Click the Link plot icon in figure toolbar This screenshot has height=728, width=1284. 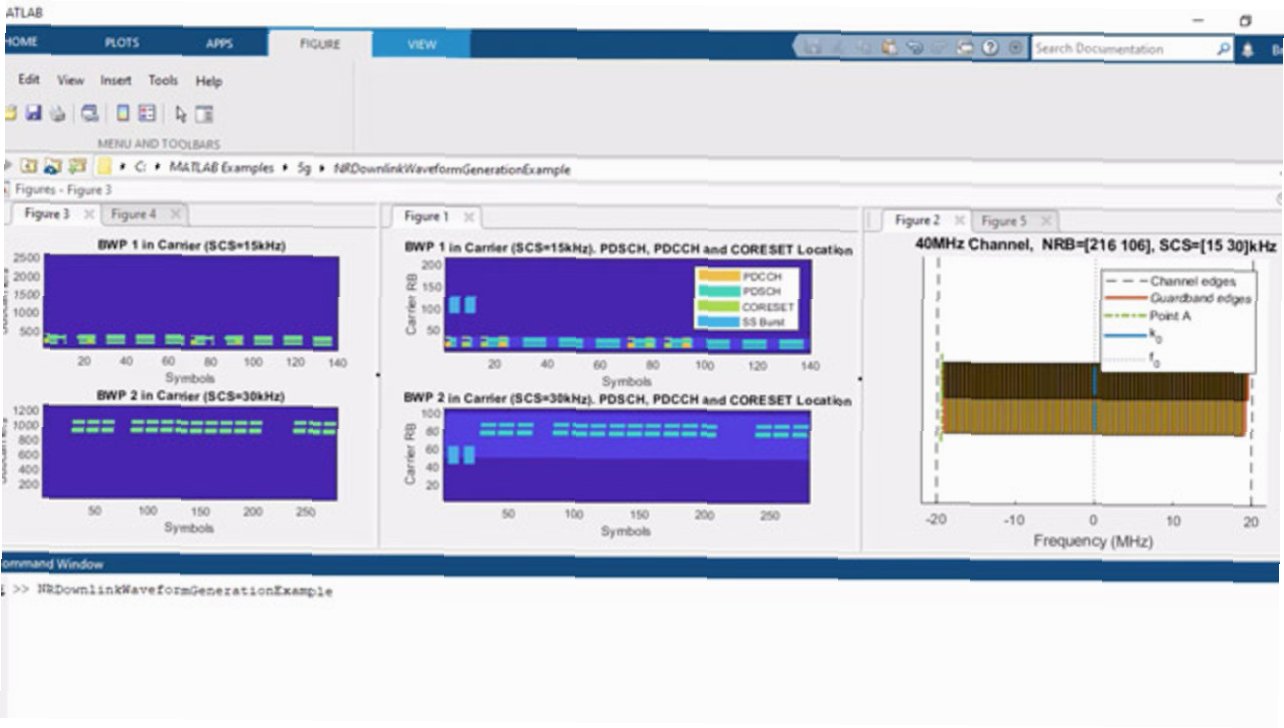[90, 113]
